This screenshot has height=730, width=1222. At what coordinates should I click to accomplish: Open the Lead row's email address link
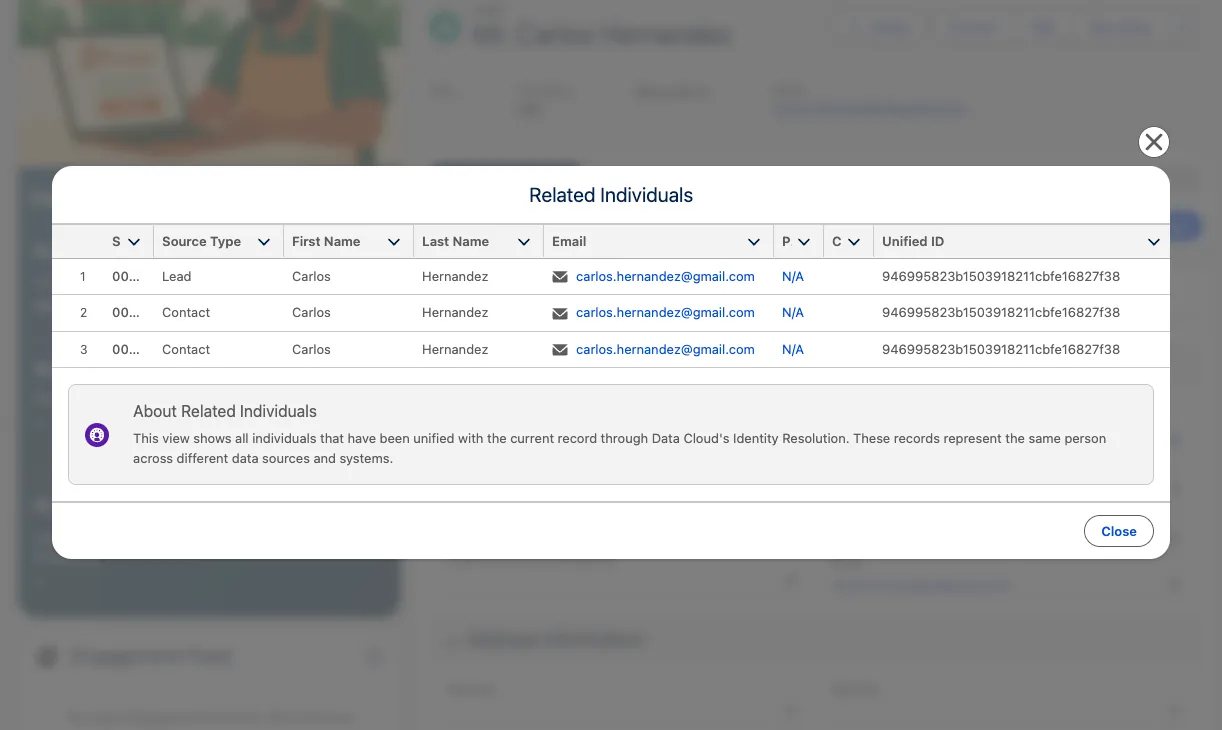pos(665,277)
